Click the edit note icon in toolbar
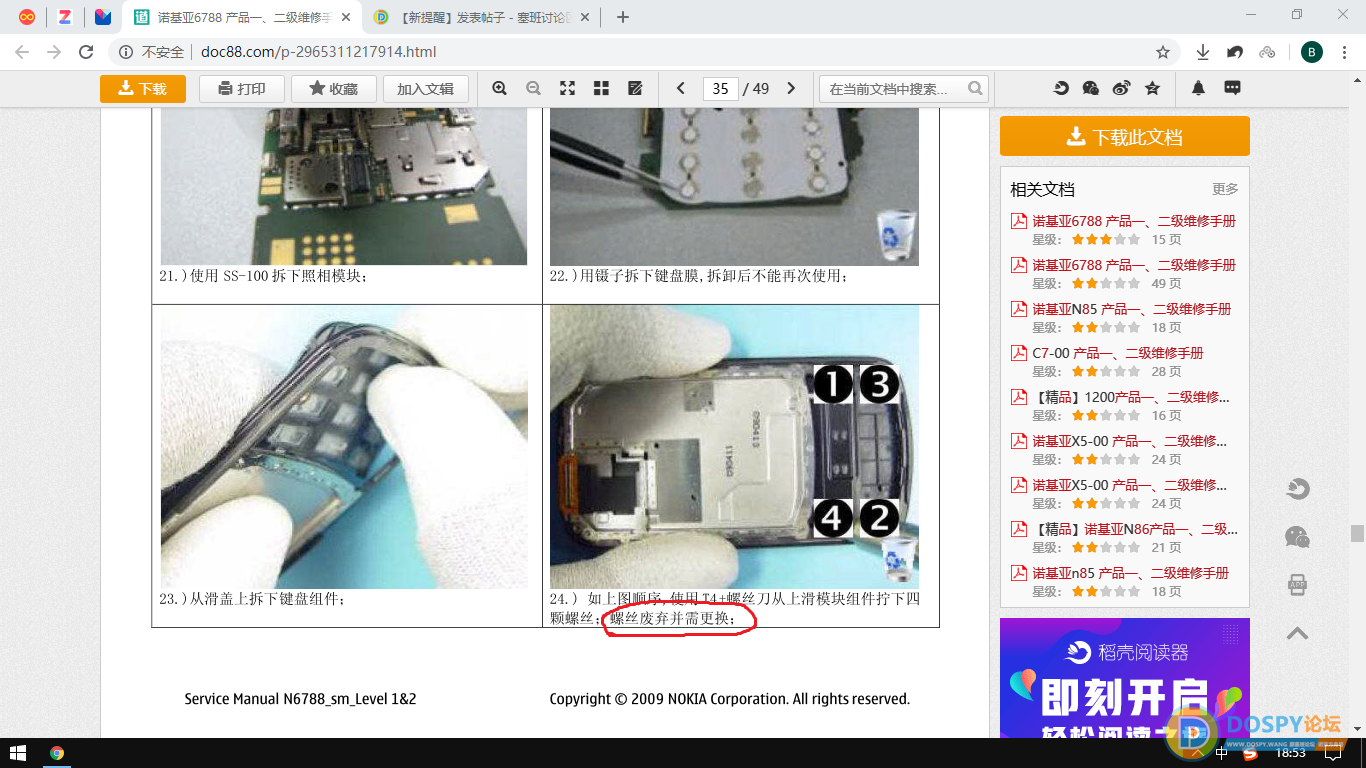The height and width of the screenshot is (768, 1366). coord(635,88)
